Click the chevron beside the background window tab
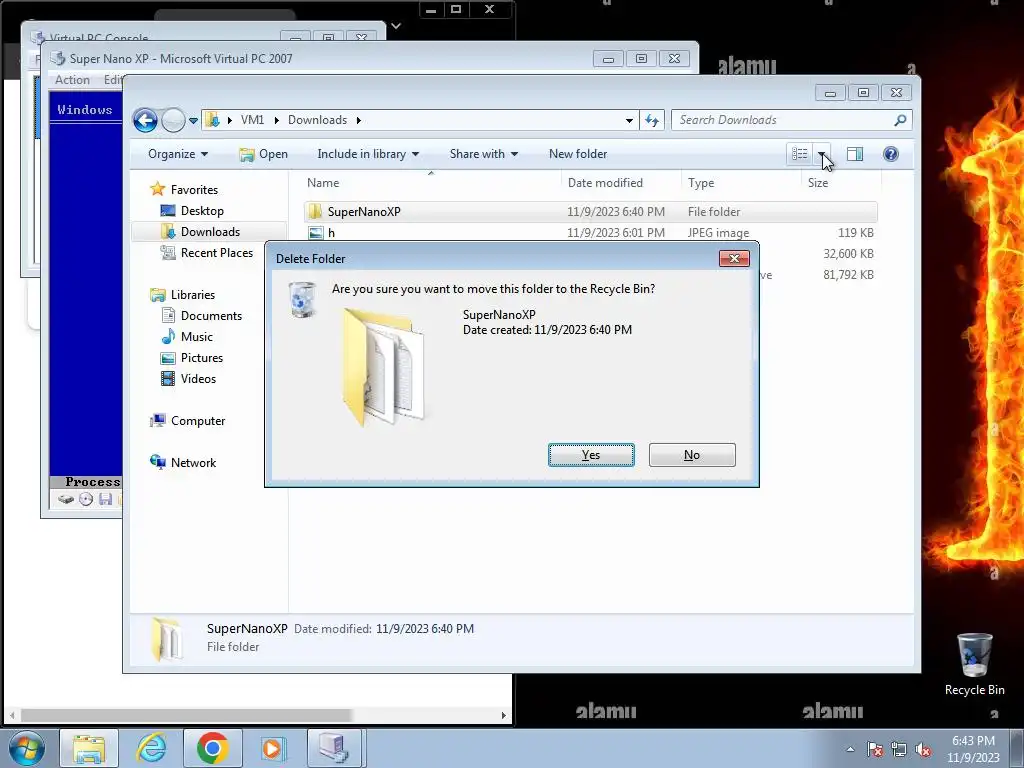1024x768 pixels. 396,26
